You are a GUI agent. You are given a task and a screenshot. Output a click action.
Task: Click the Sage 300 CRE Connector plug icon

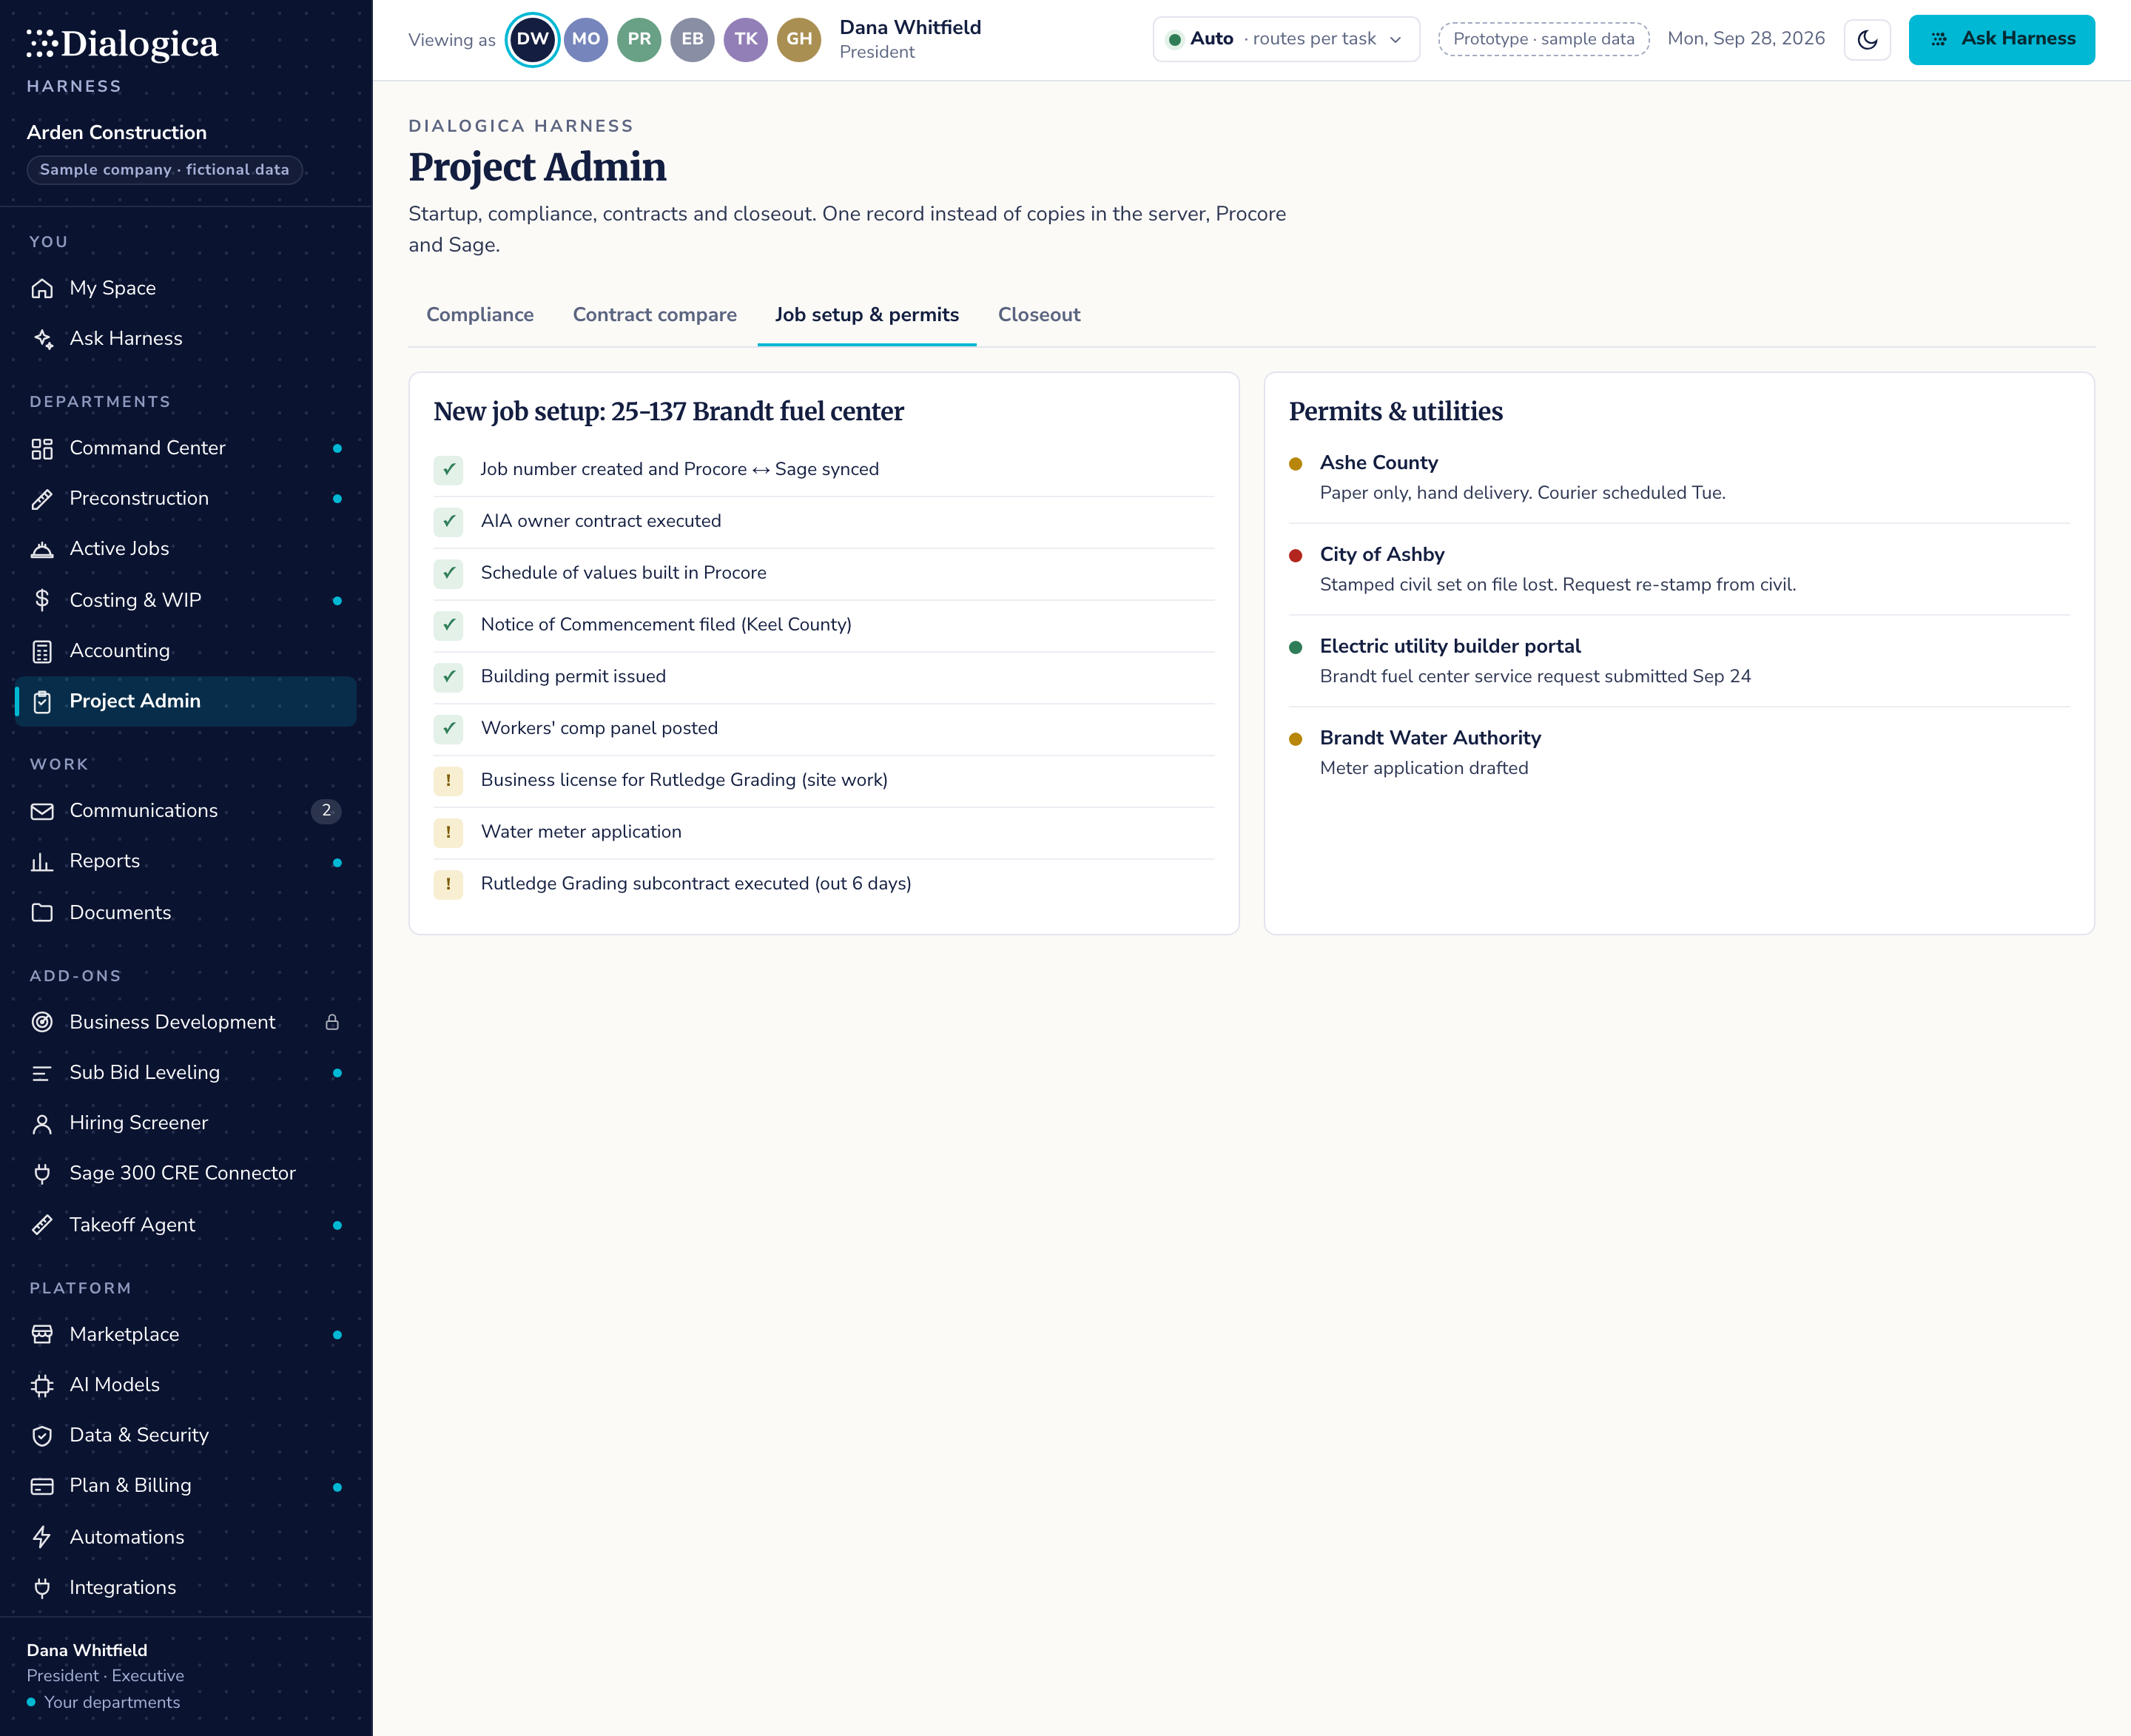pyautogui.click(x=42, y=1174)
